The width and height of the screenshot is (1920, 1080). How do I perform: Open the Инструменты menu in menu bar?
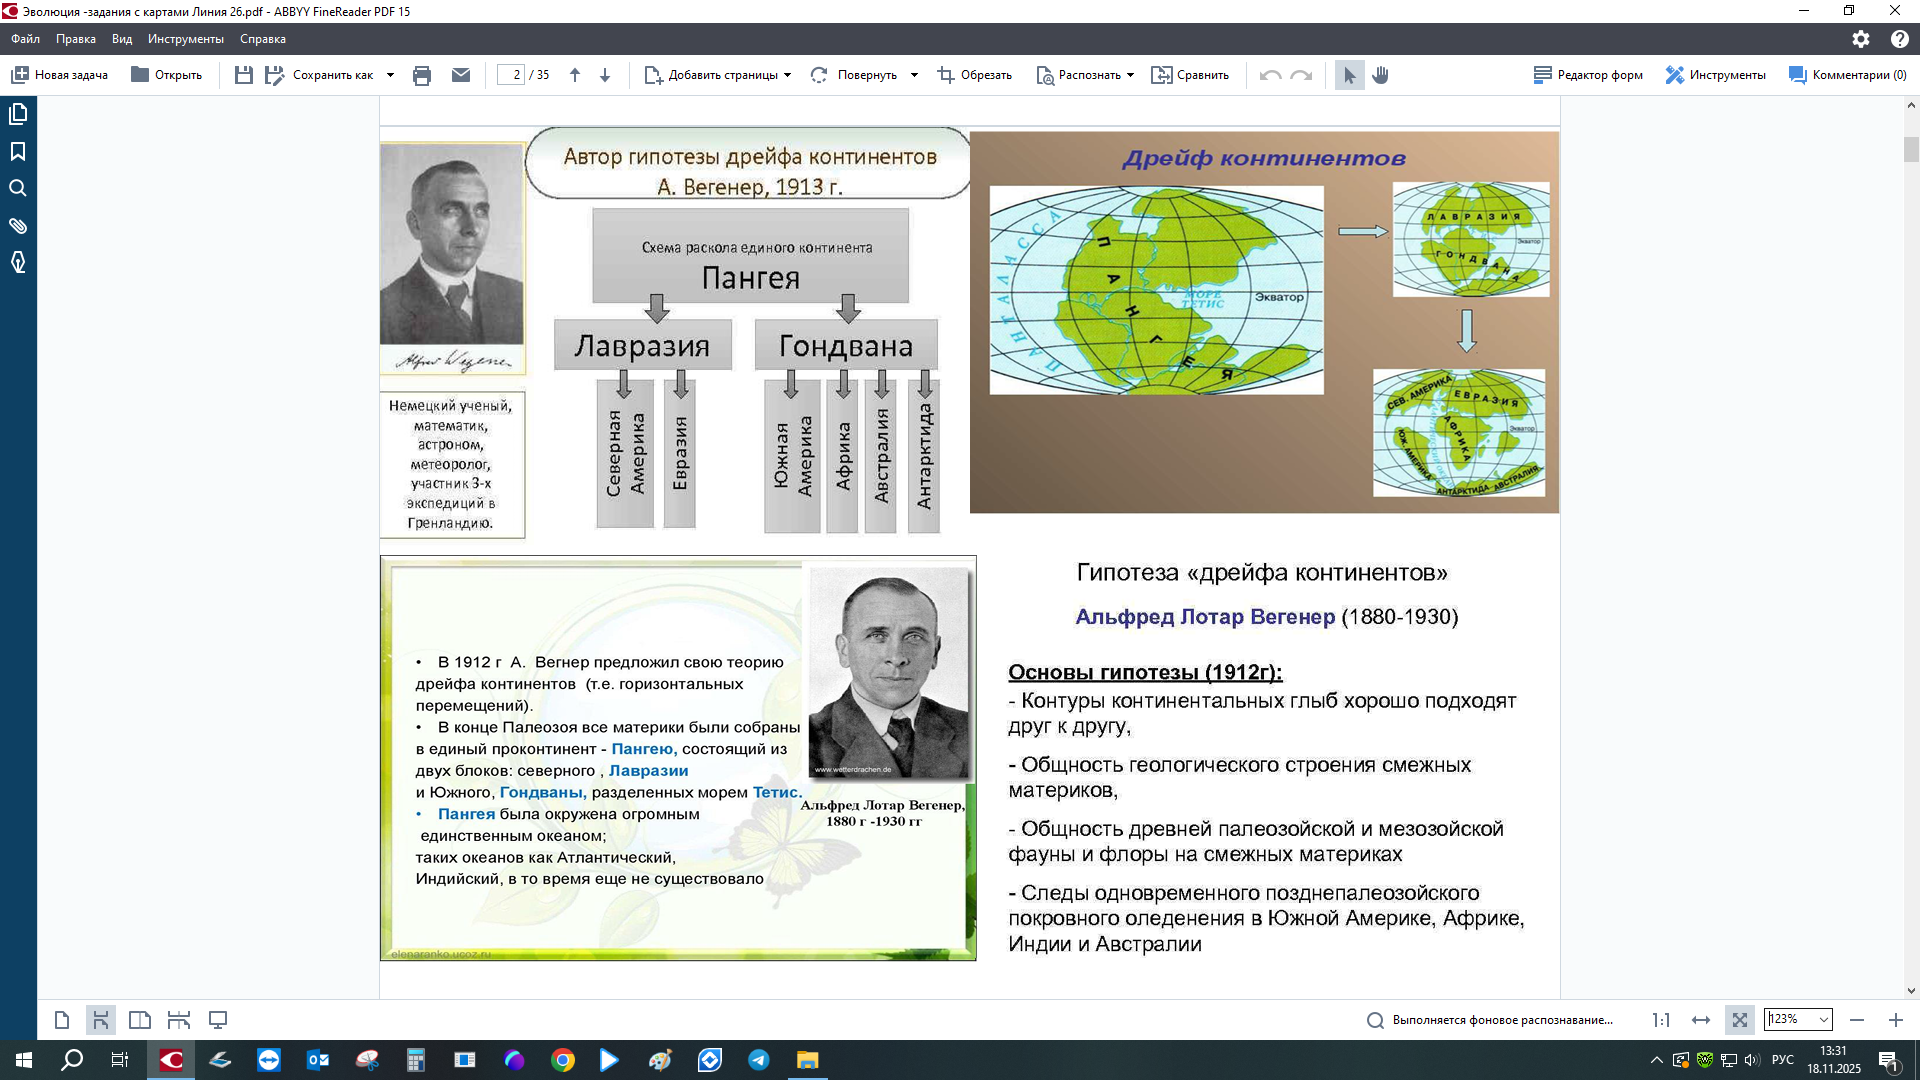click(185, 39)
